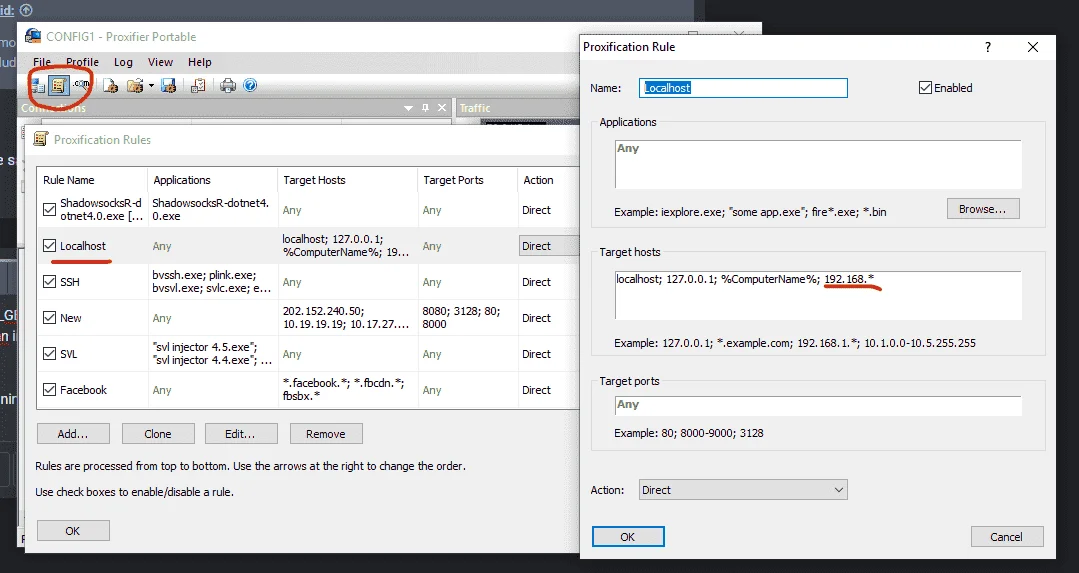Expand the Open Profile dropdown arrow
The height and width of the screenshot is (573, 1079).
coord(151,86)
